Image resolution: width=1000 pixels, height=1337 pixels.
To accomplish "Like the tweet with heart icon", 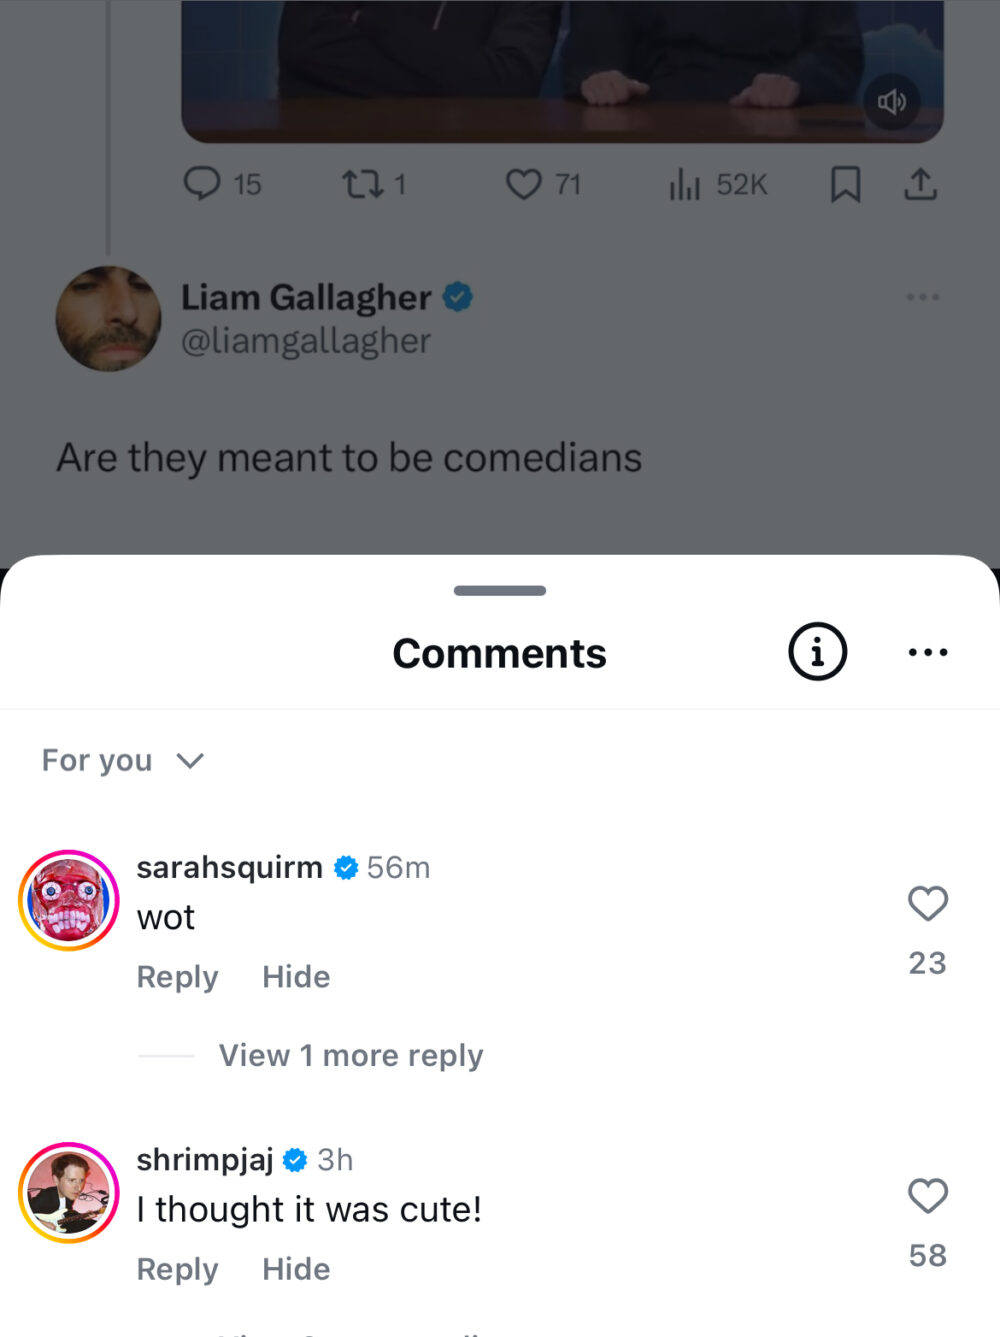I will click(x=523, y=184).
